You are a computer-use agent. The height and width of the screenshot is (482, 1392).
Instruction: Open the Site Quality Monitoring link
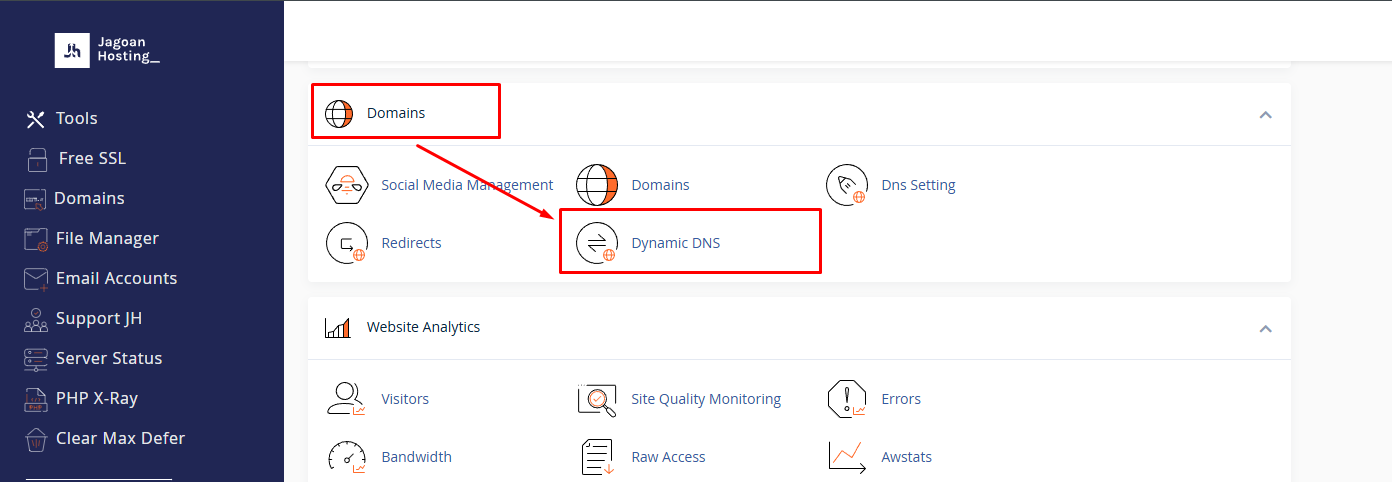click(706, 399)
